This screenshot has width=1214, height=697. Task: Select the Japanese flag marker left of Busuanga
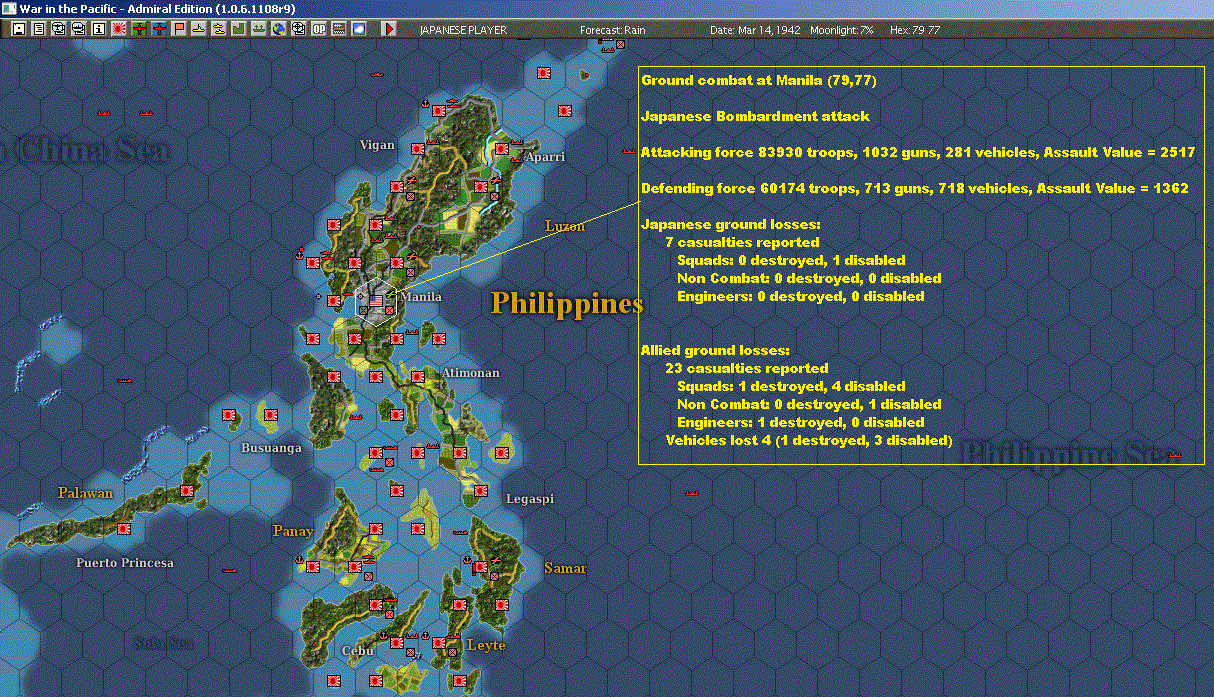(x=228, y=414)
